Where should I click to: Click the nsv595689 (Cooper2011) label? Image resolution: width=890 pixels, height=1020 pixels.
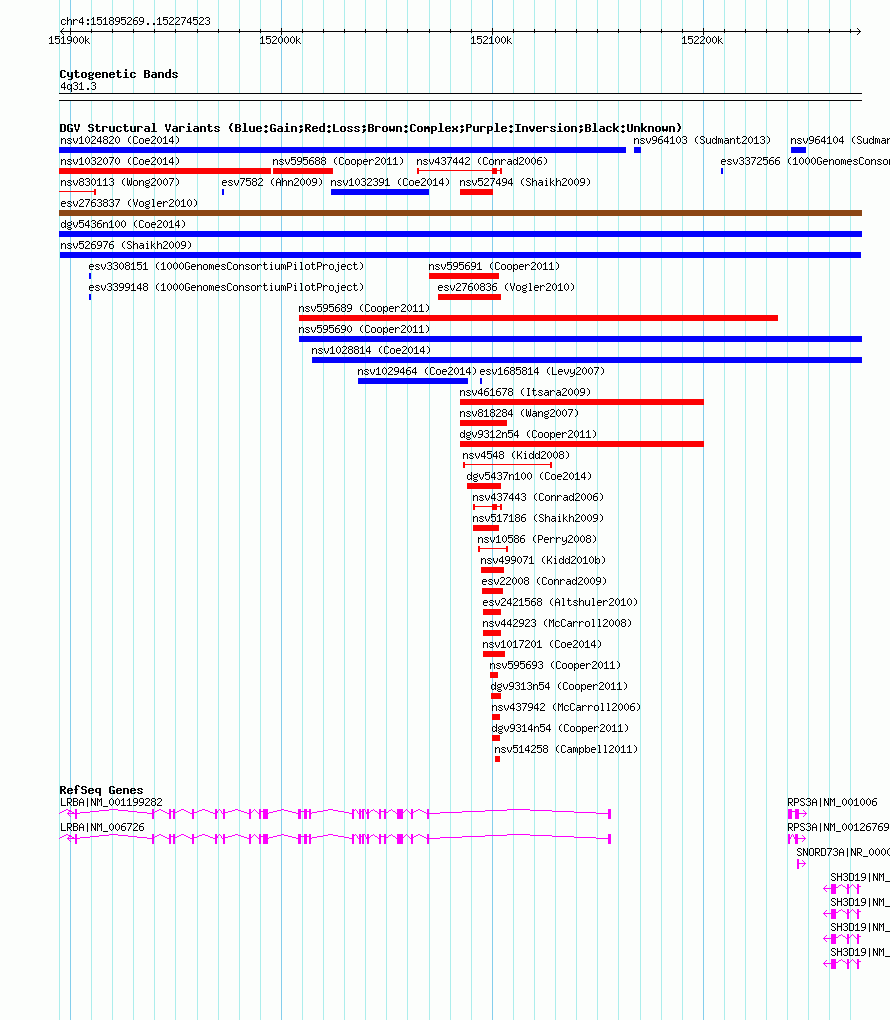pyautogui.click(x=364, y=308)
